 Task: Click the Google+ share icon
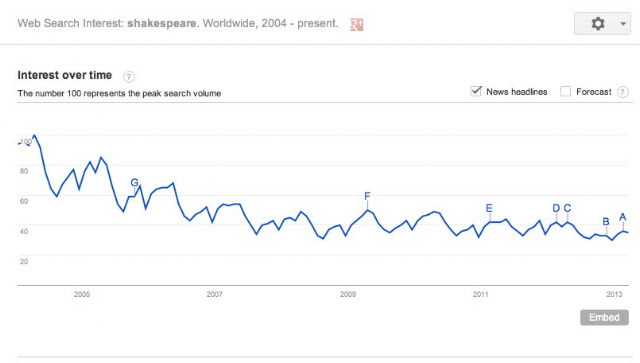click(357, 24)
